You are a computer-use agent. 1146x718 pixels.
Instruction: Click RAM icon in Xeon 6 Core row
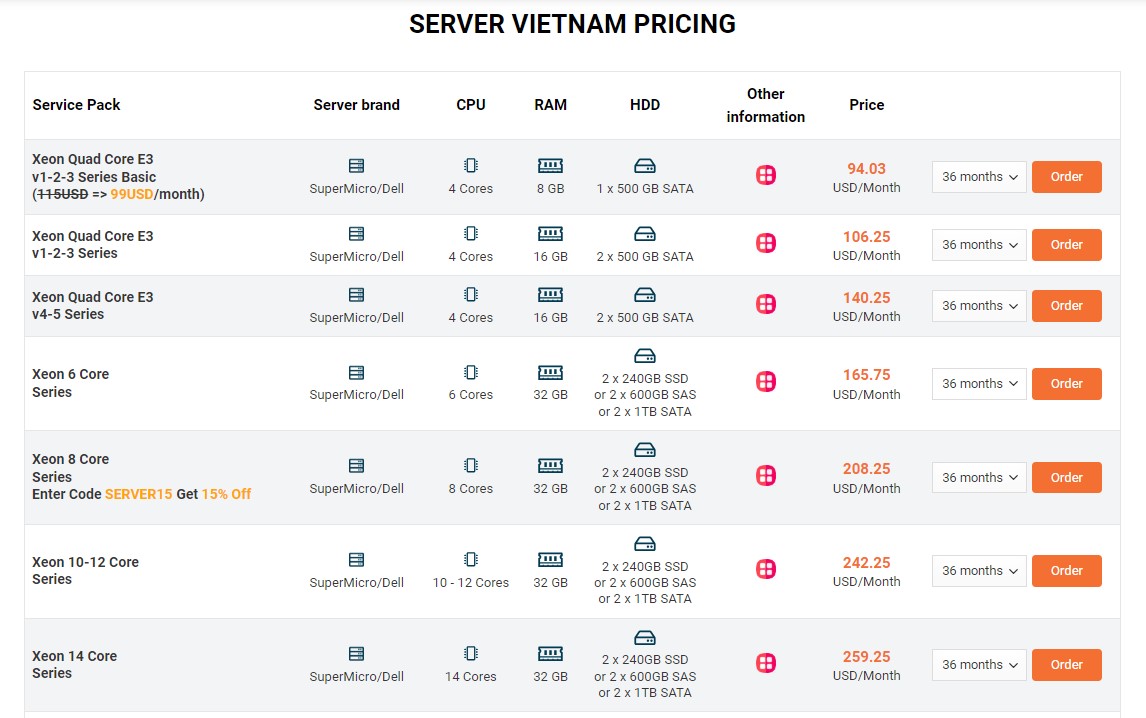coord(550,372)
